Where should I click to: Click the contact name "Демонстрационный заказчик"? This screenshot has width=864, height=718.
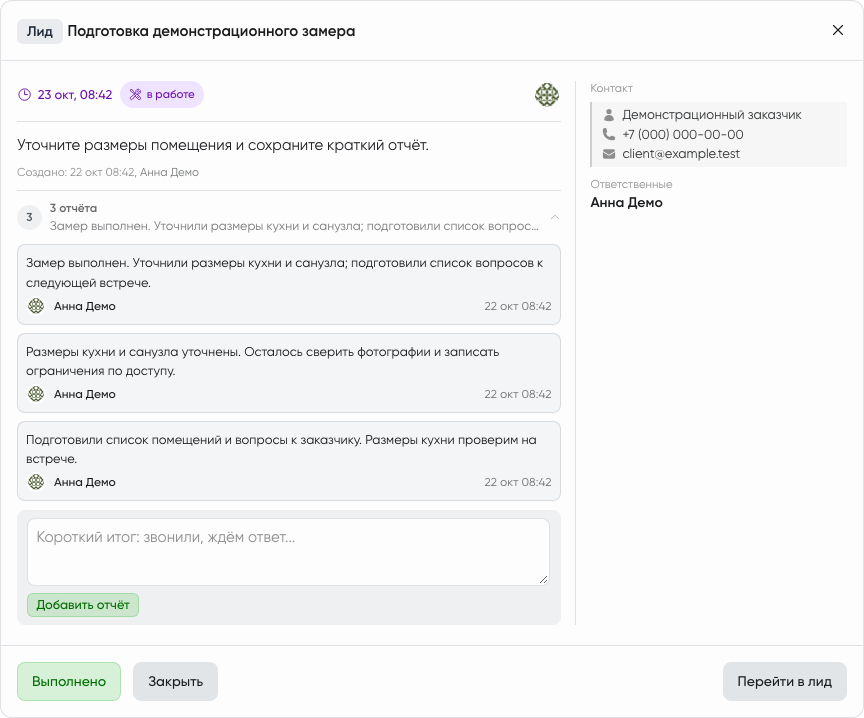pyautogui.click(x=712, y=115)
